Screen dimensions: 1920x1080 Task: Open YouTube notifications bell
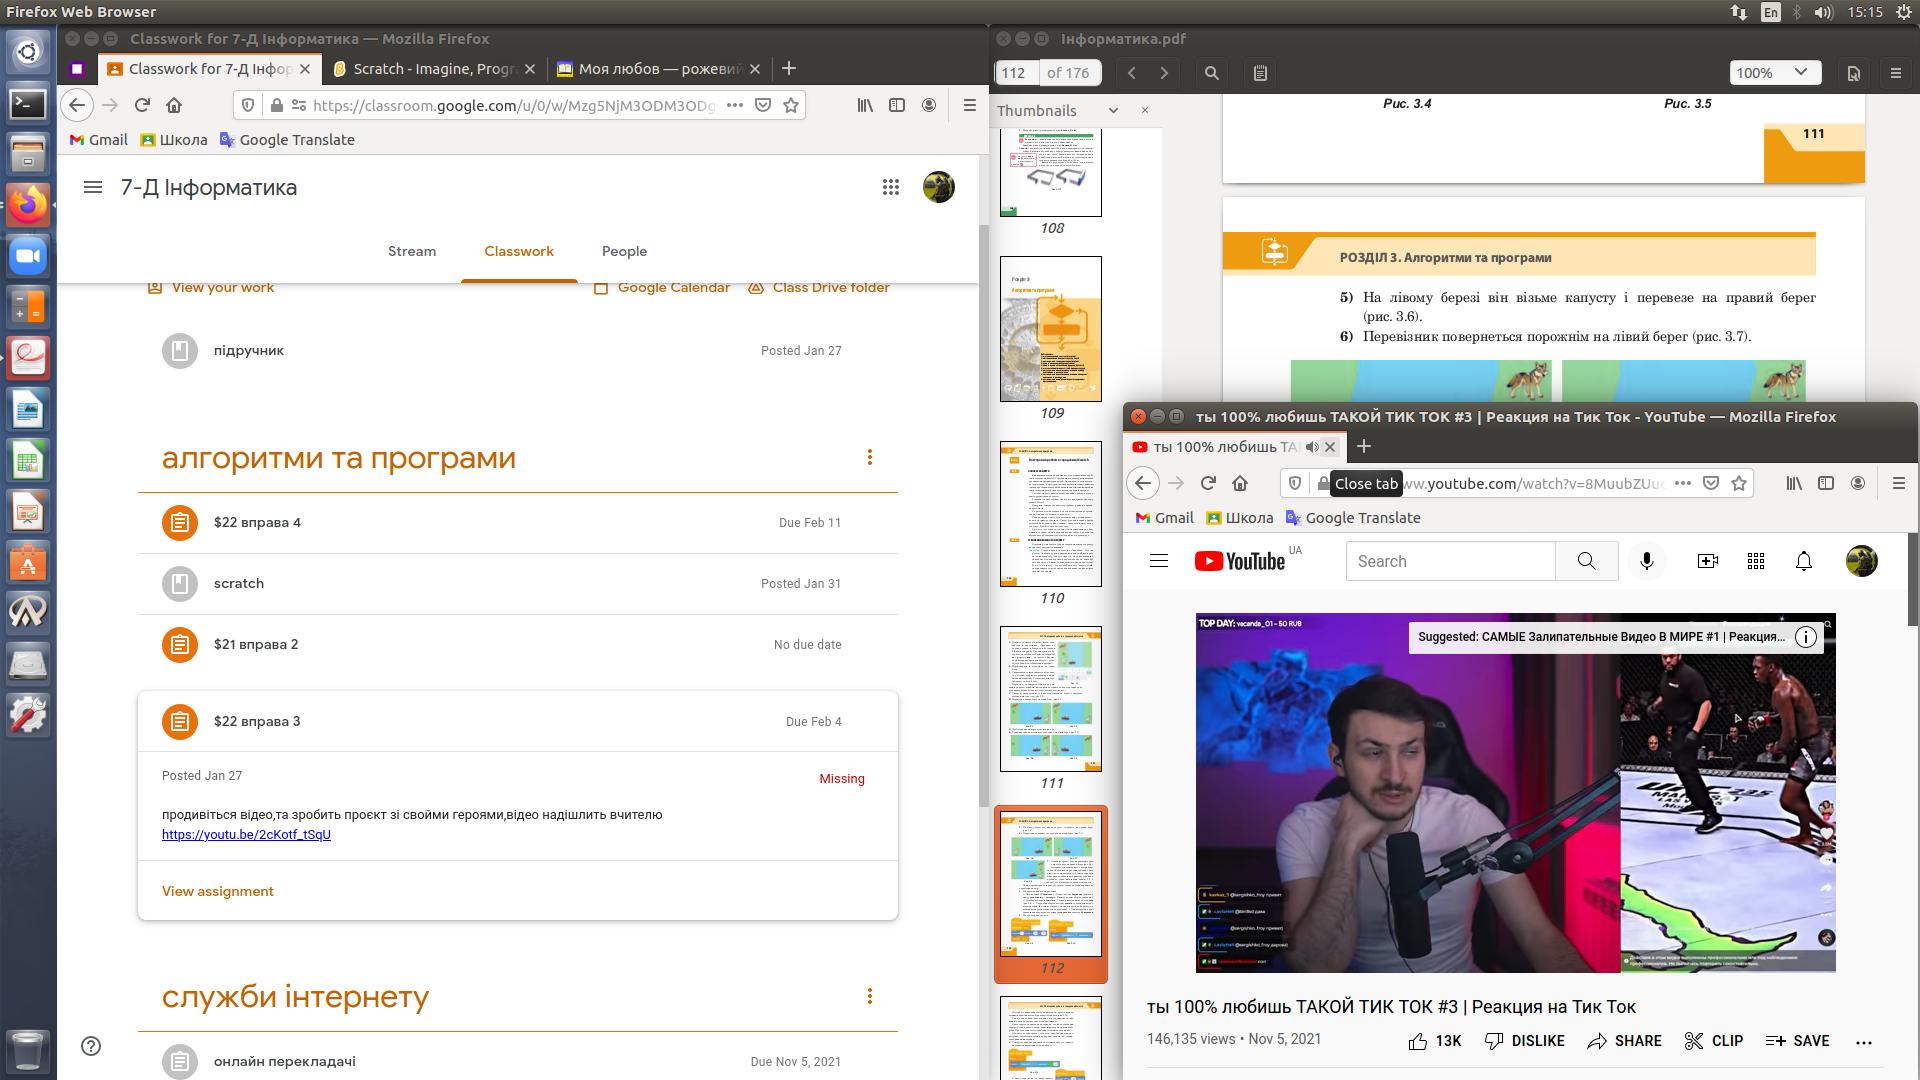click(1803, 561)
